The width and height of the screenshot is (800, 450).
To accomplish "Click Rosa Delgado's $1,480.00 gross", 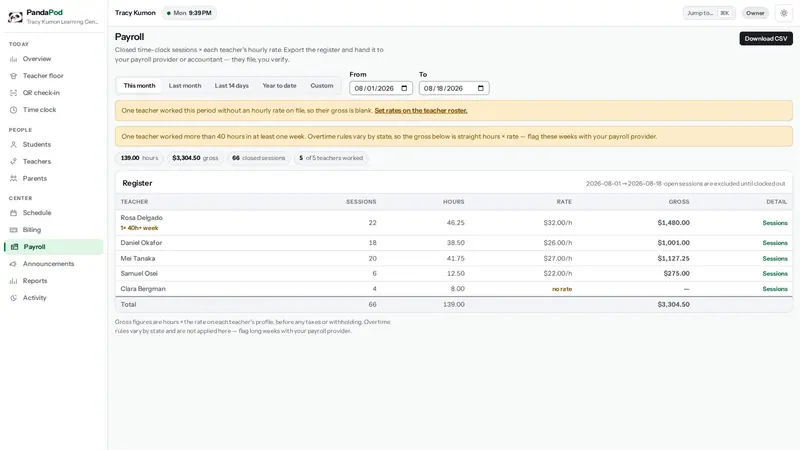I will coord(673,223).
